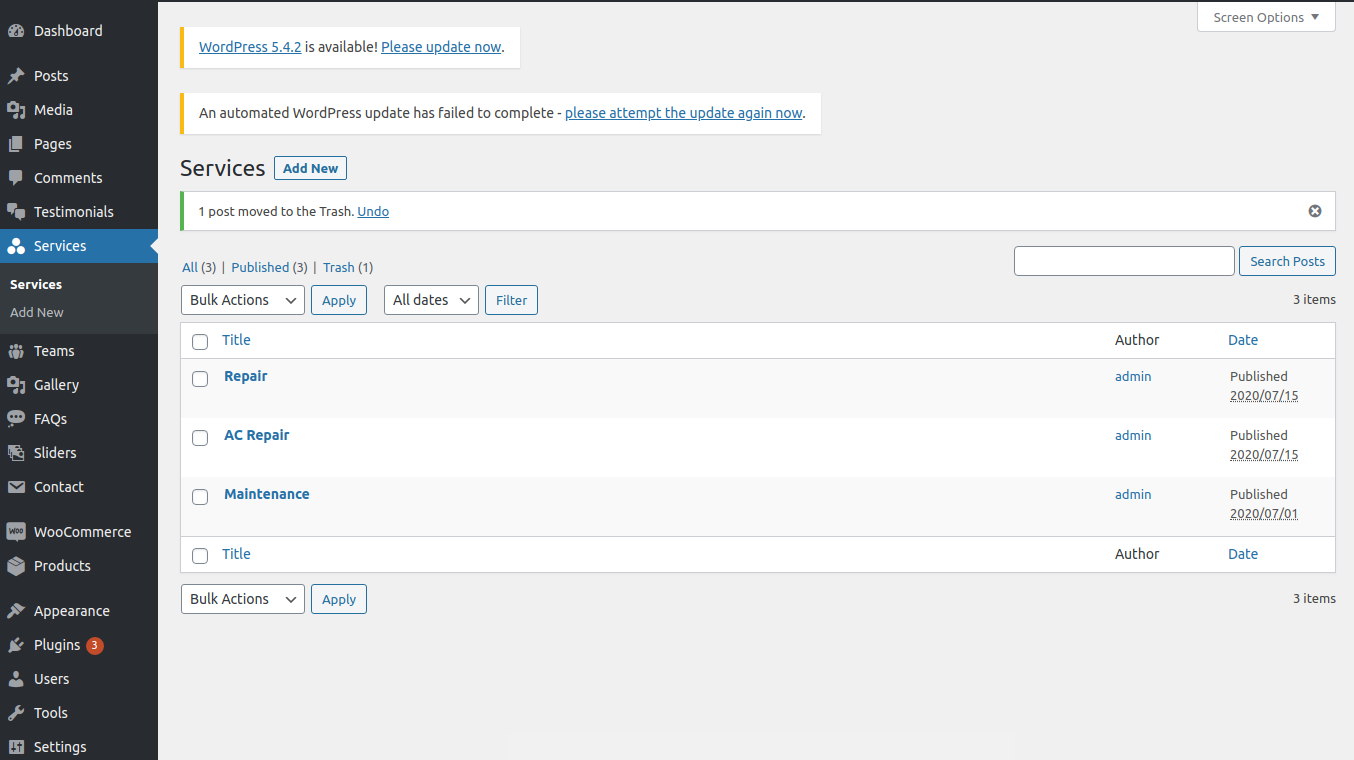Focus the search posts input field

[x=1124, y=261]
